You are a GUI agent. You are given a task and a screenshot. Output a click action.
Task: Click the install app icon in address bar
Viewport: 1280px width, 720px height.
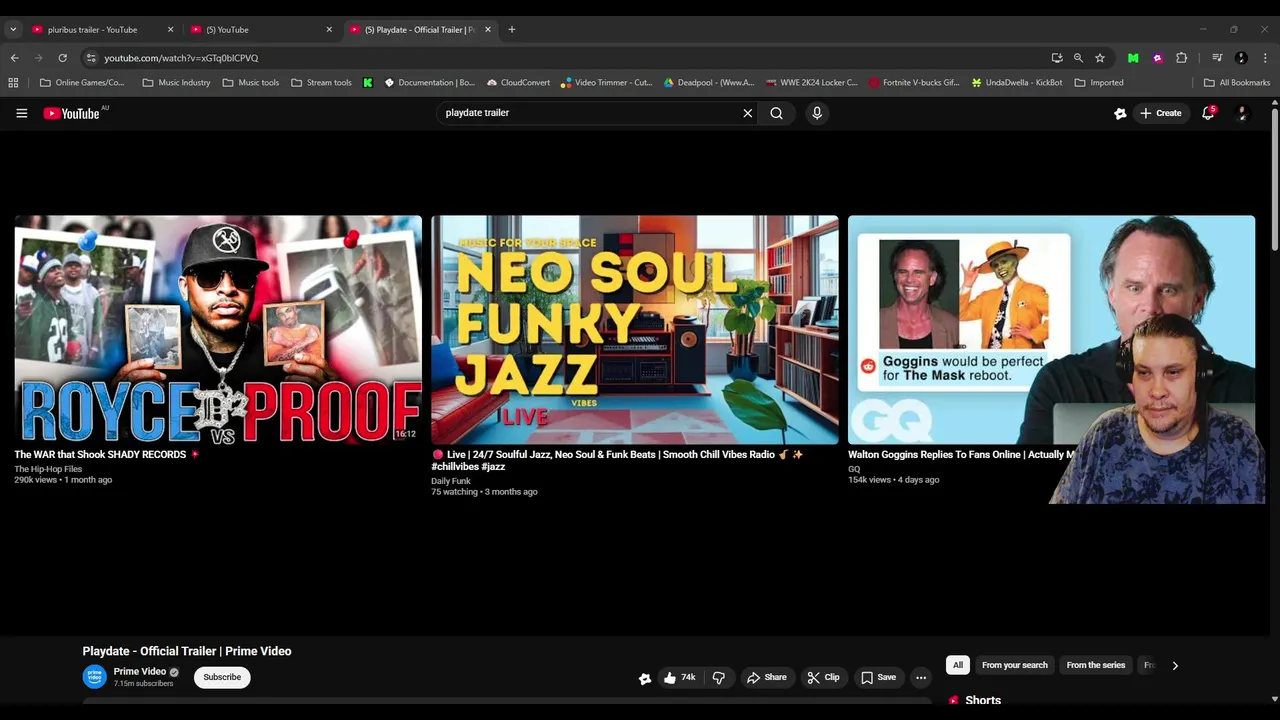tap(1057, 58)
